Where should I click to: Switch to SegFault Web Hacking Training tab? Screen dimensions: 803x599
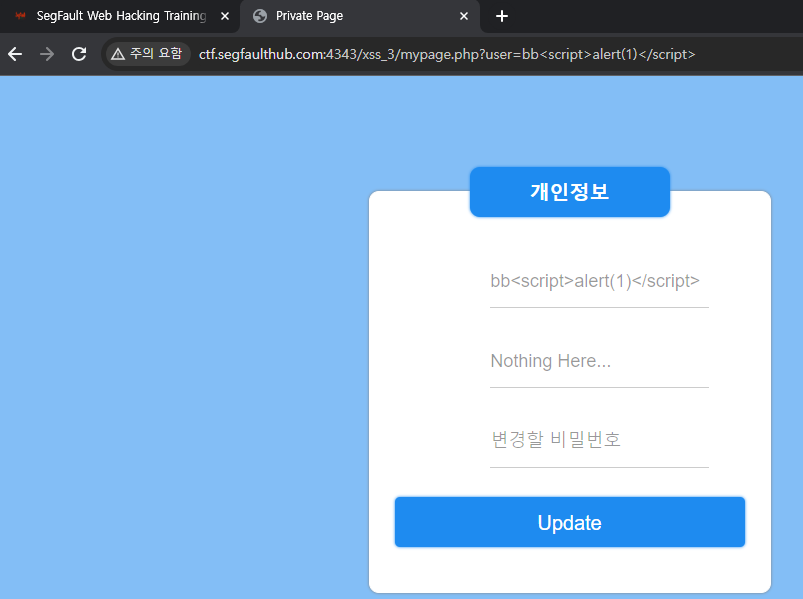click(x=120, y=16)
